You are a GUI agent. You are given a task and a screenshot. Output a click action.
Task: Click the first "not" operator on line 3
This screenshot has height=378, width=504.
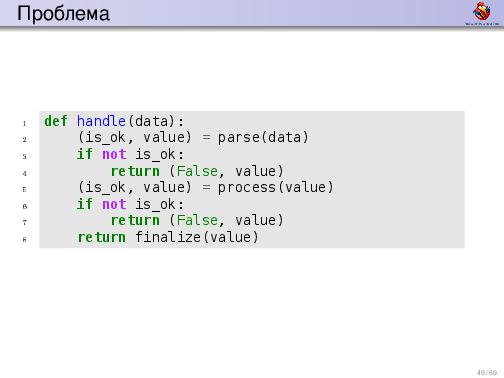tap(114, 154)
